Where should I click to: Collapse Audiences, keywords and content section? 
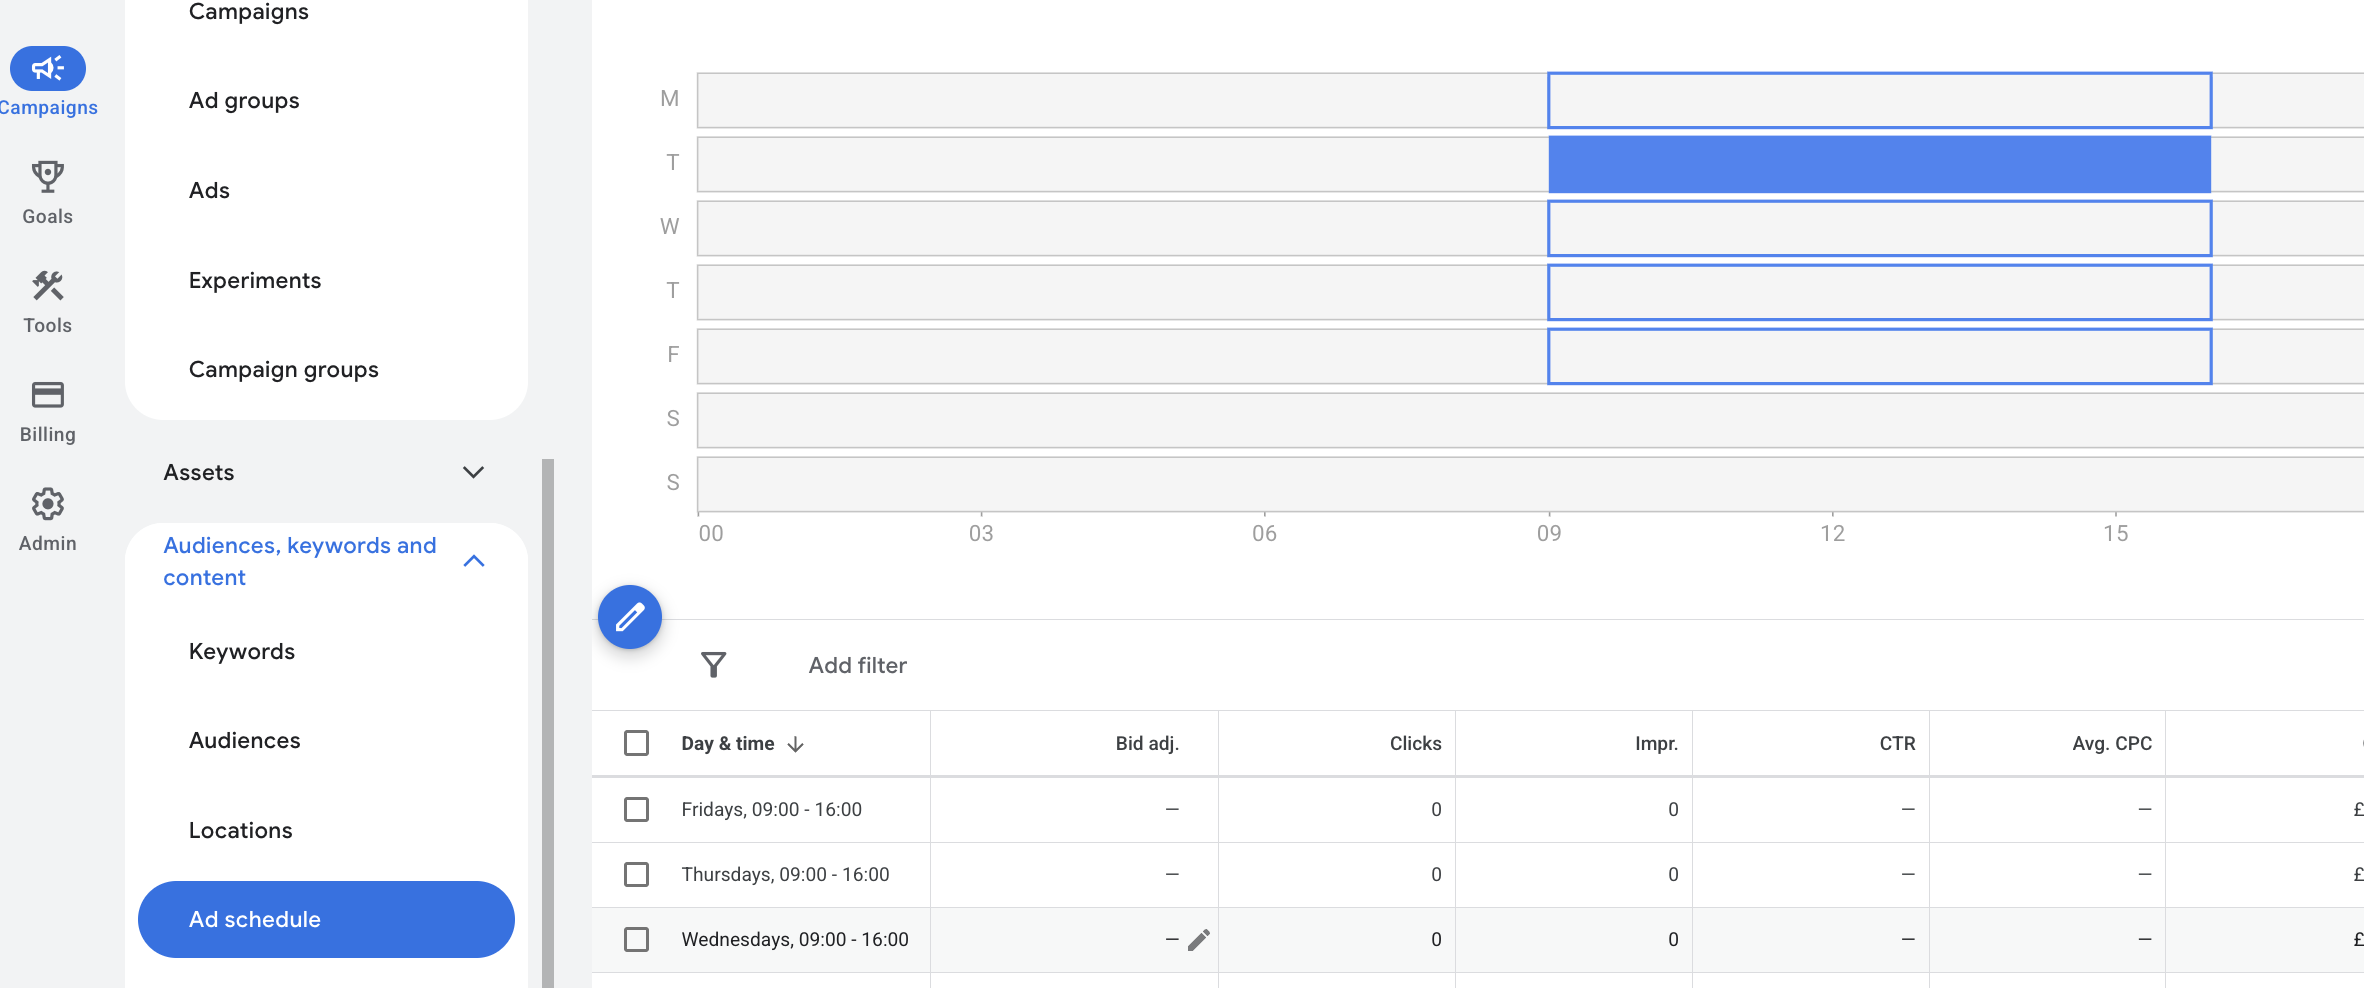click(475, 561)
